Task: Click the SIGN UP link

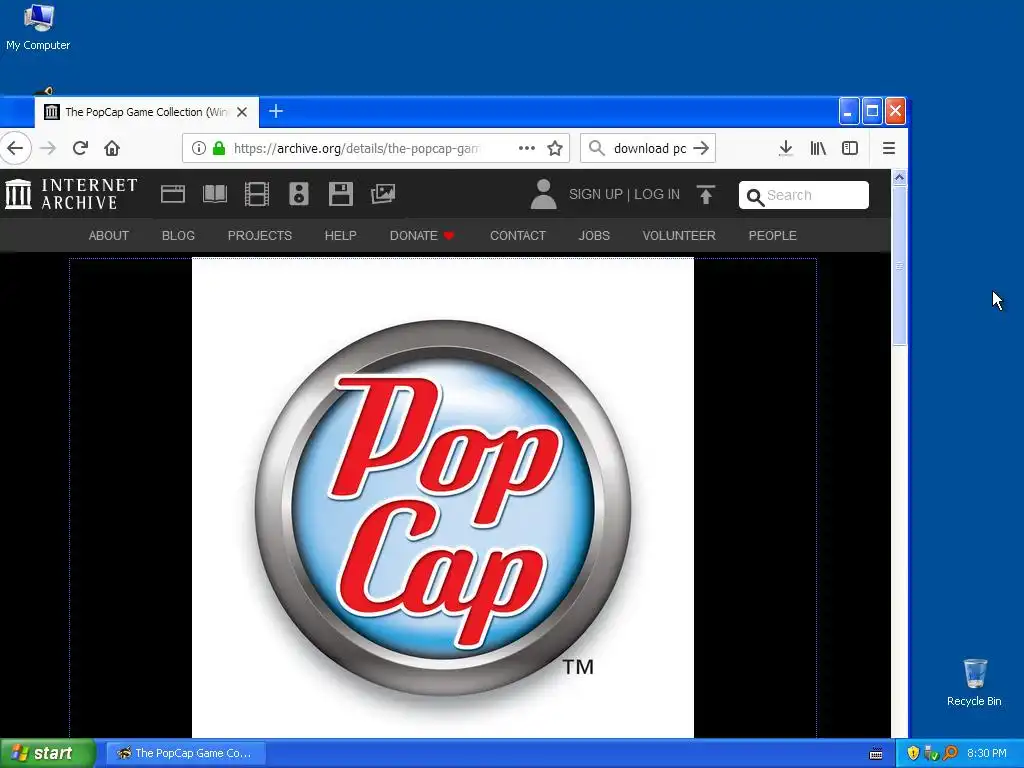Action: 596,195
